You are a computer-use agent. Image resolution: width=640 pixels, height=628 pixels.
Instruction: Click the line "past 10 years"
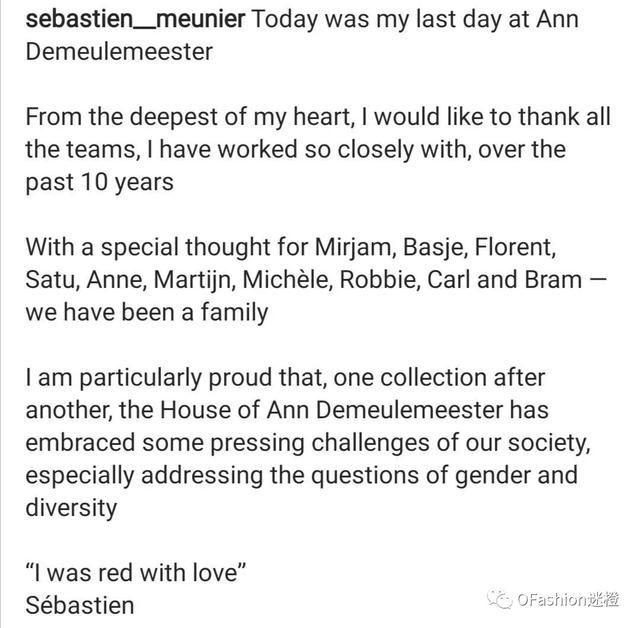pos(100,183)
